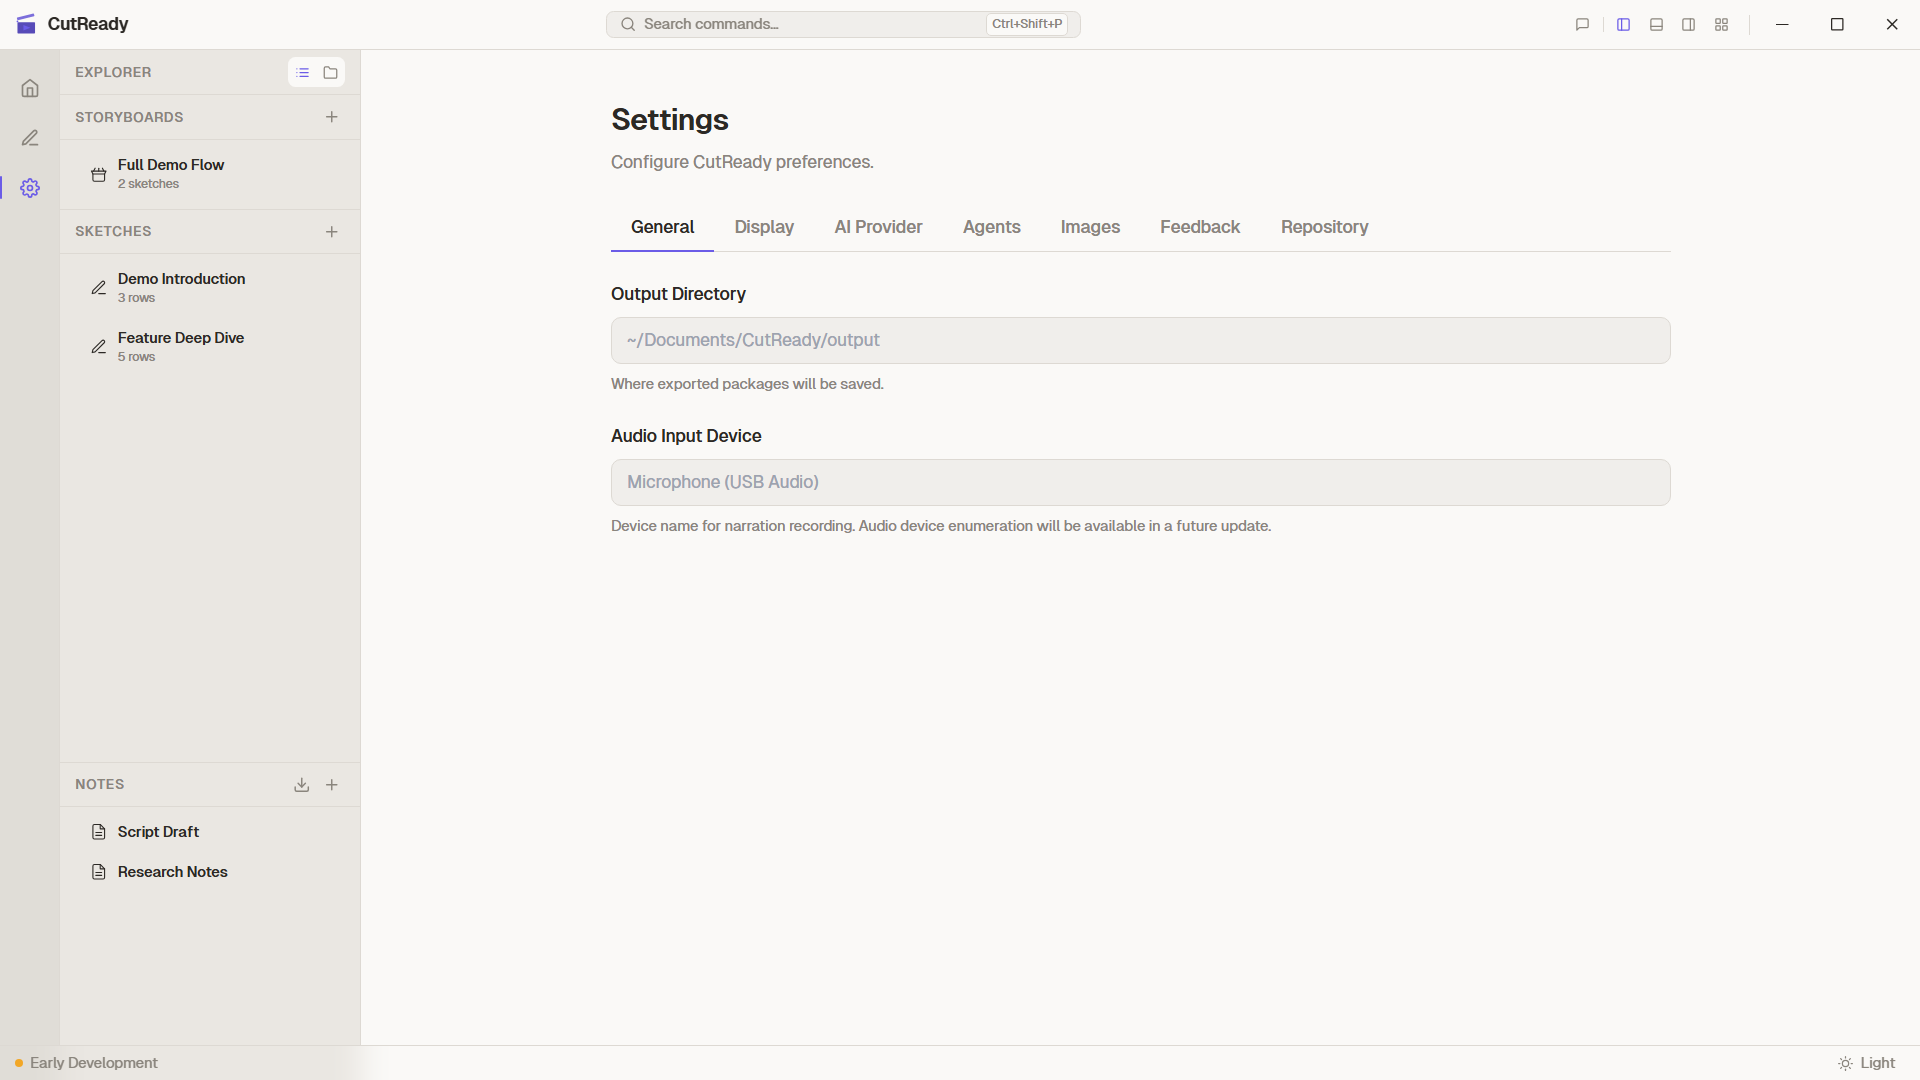1920x1080 pixels.
Task: Create a new note with the plus icon
Action: pos(332,785)
